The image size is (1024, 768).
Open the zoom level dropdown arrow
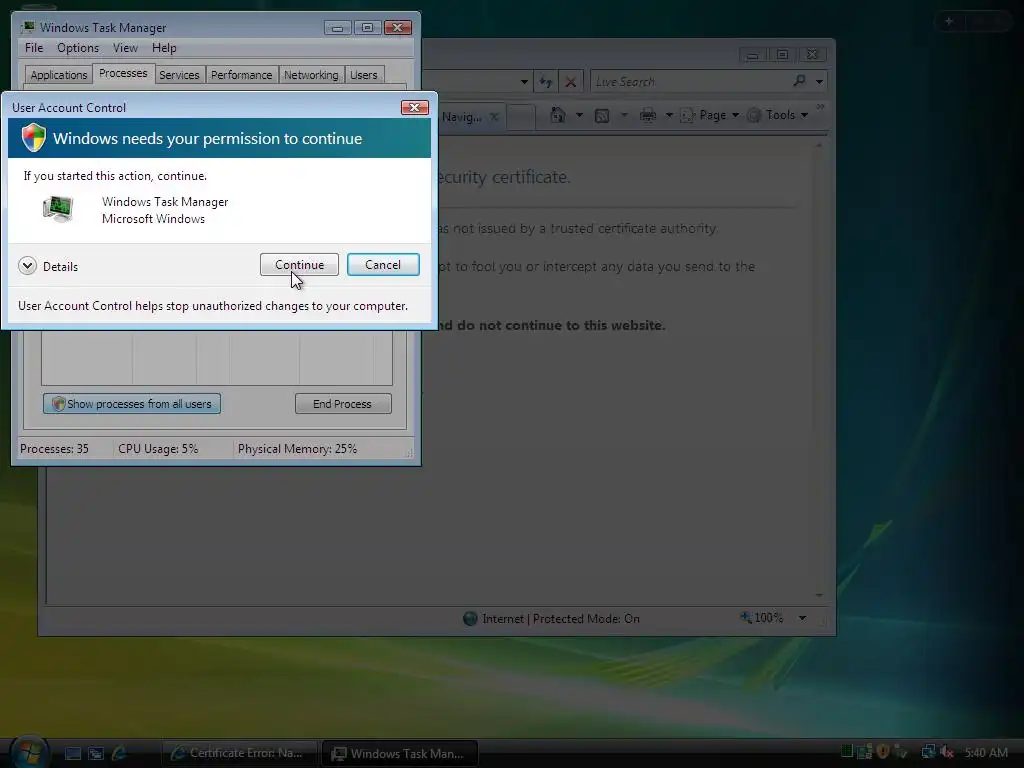(802, 618)
